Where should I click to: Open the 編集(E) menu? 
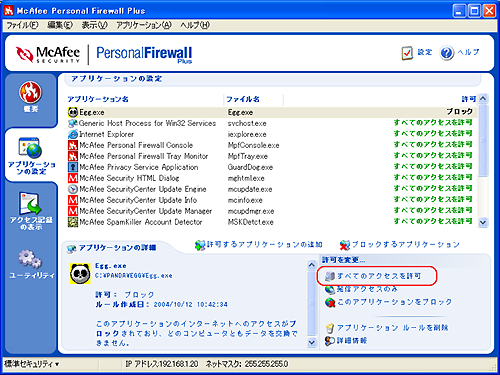point(60,25)
